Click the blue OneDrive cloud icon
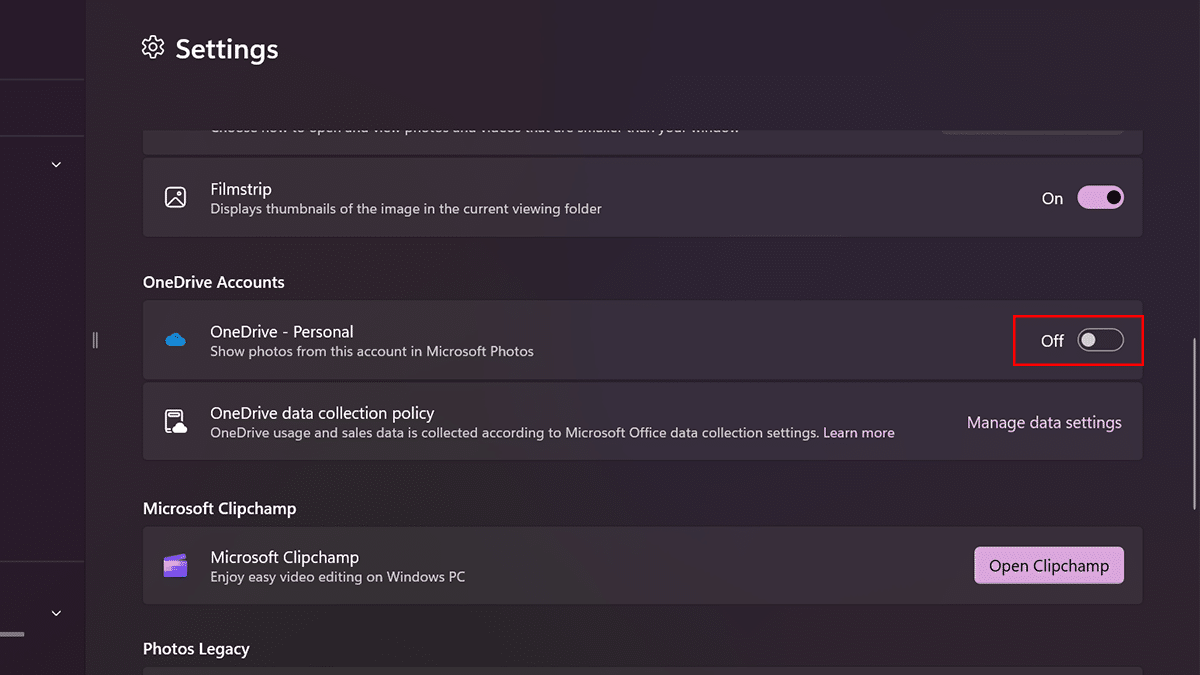 176,340
